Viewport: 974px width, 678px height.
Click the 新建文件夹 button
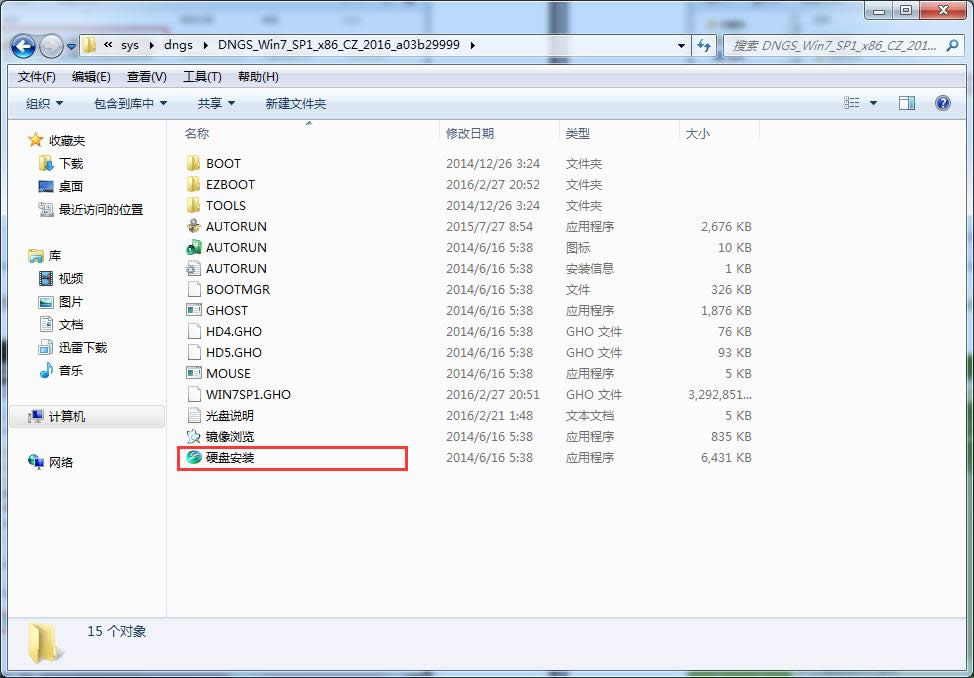tap(295, 104)
